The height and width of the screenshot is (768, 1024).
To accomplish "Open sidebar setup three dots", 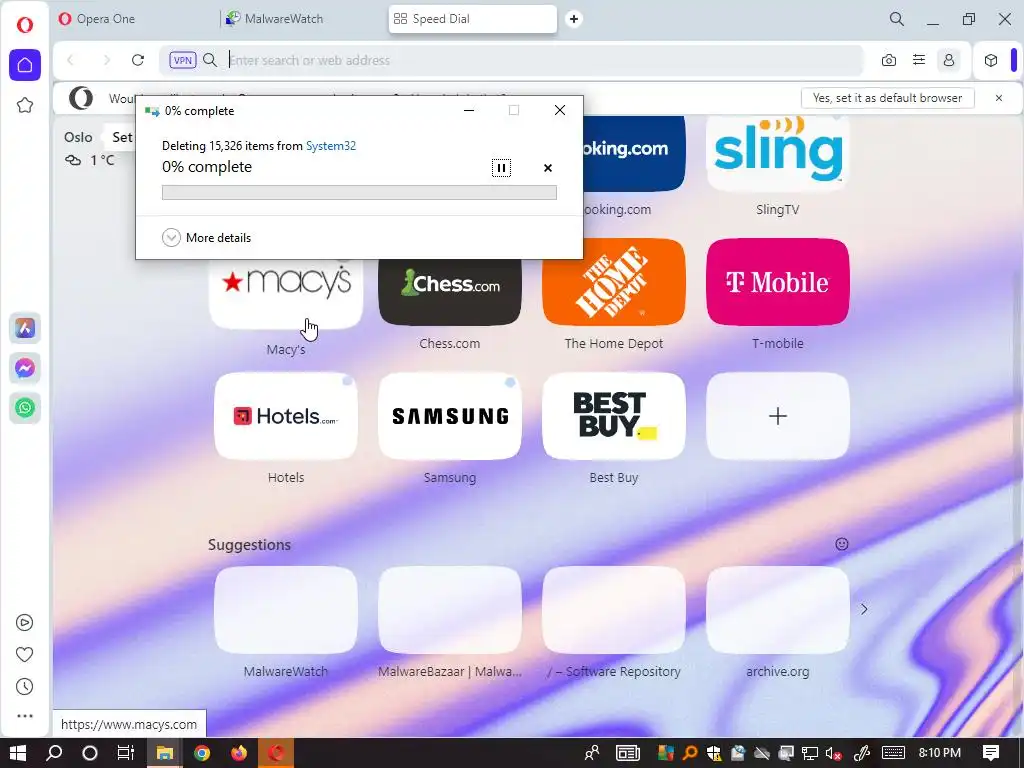I will pyautogui.click(x=25, y=716).
